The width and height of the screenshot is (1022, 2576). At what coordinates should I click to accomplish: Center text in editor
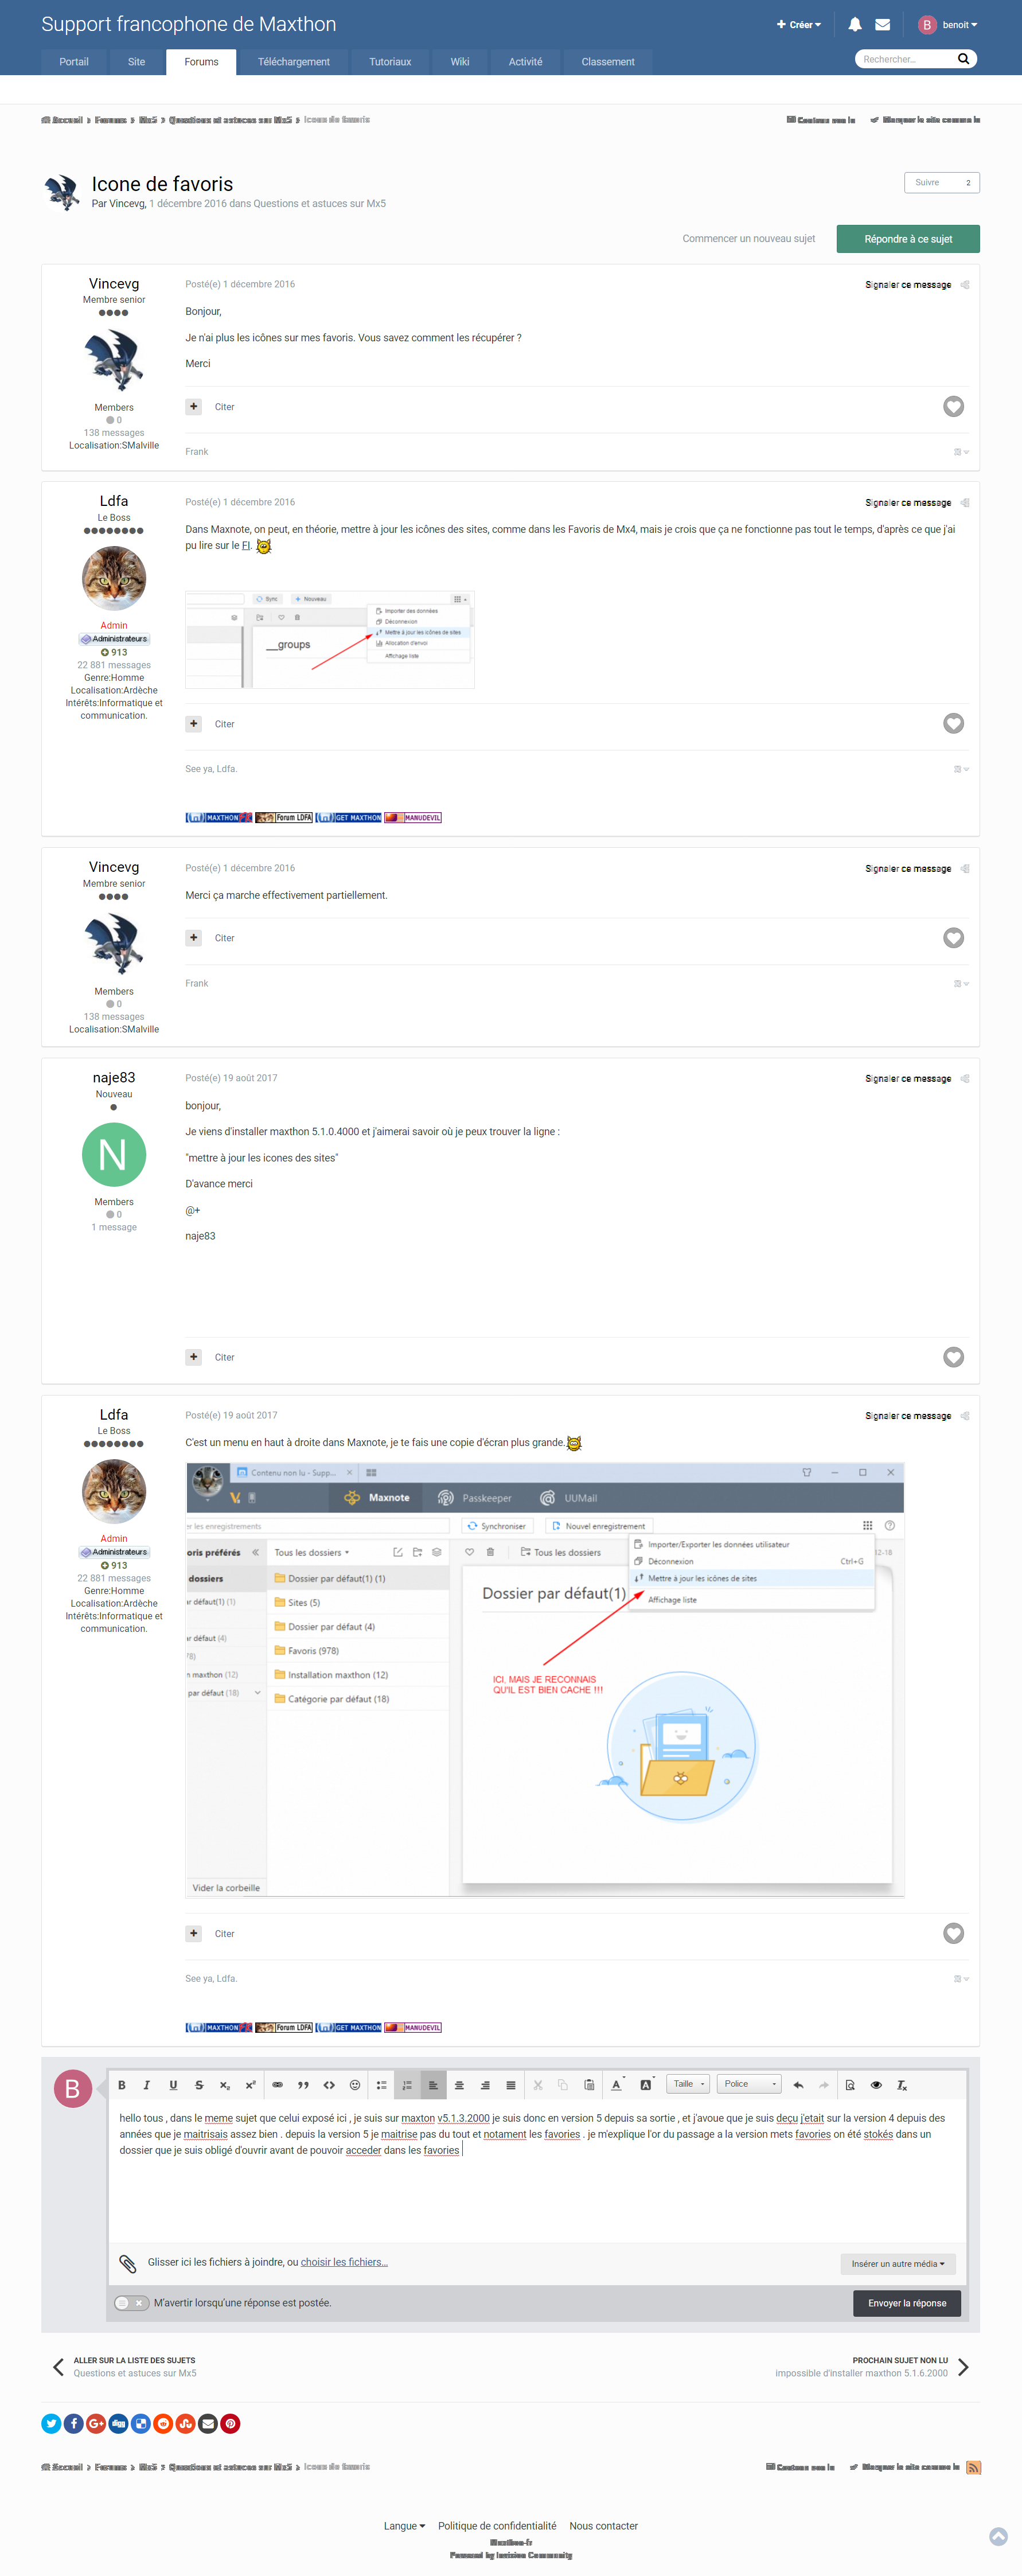click(x=459, y=2085)
